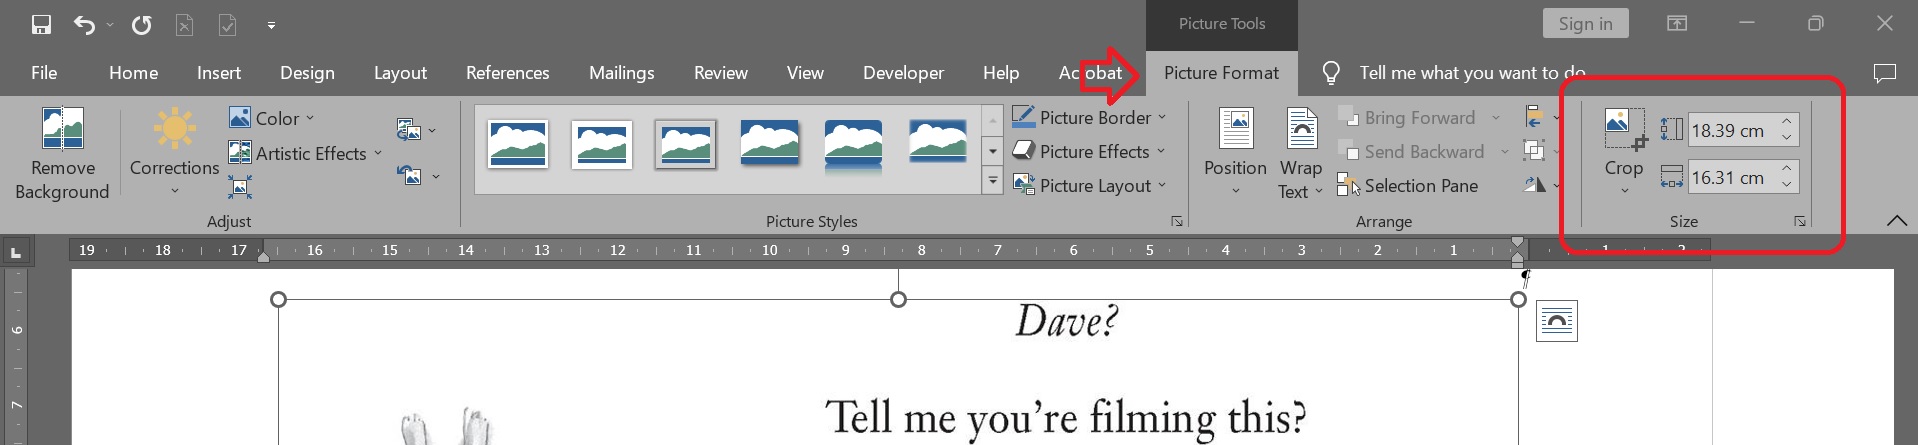The height and width of the screenshot is (445, 1918).
Task: Open the File tab
Action: pos(44,73)
